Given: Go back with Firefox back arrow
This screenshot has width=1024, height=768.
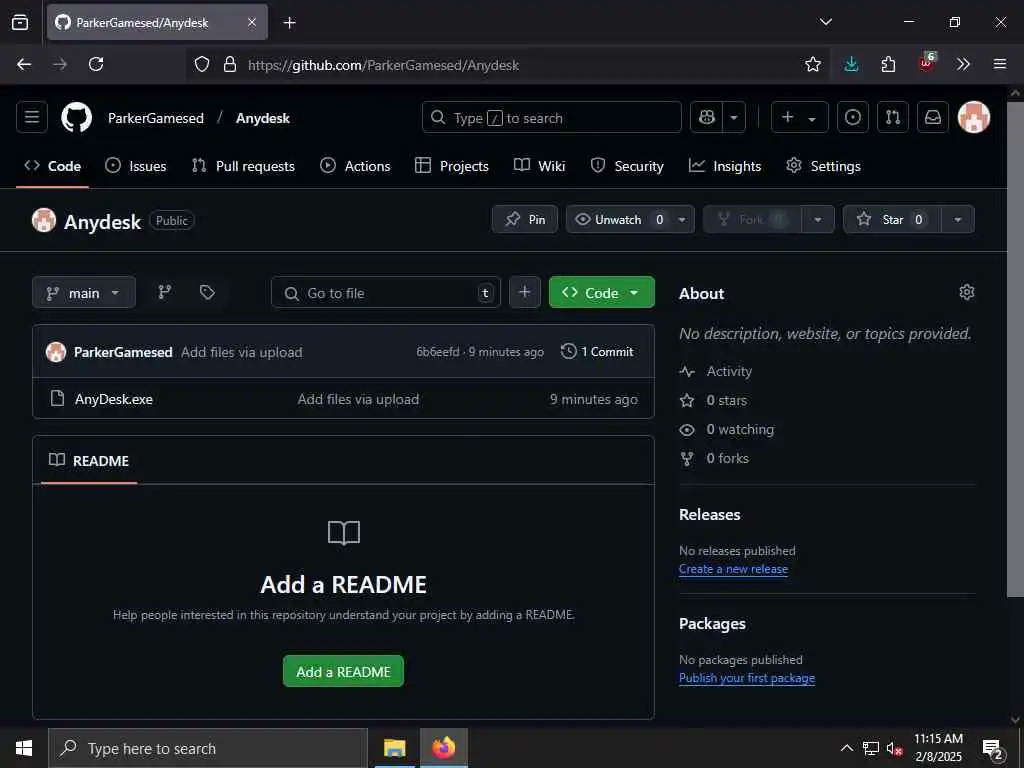Looking at the screenshot, I should 24,64.
